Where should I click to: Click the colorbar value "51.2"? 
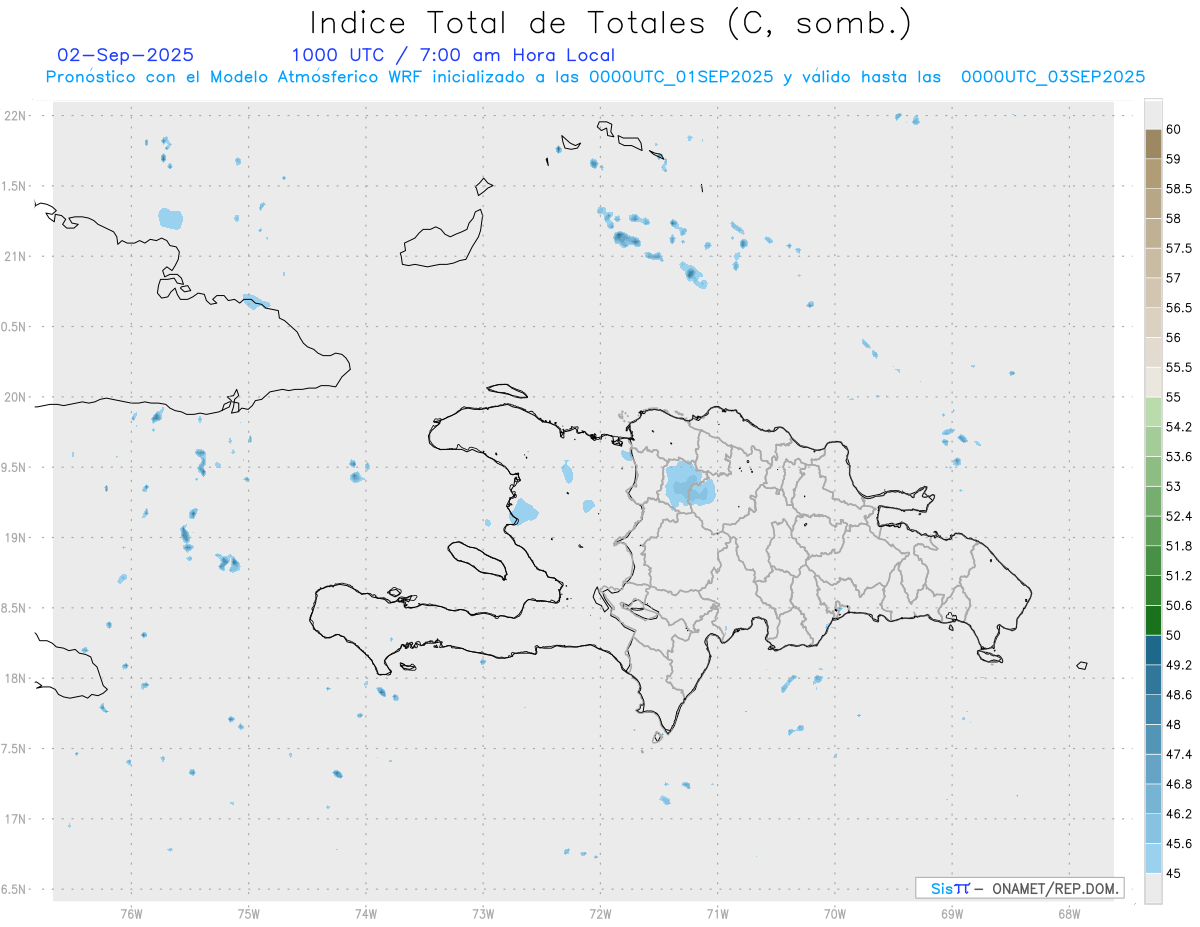point(1178,576)
